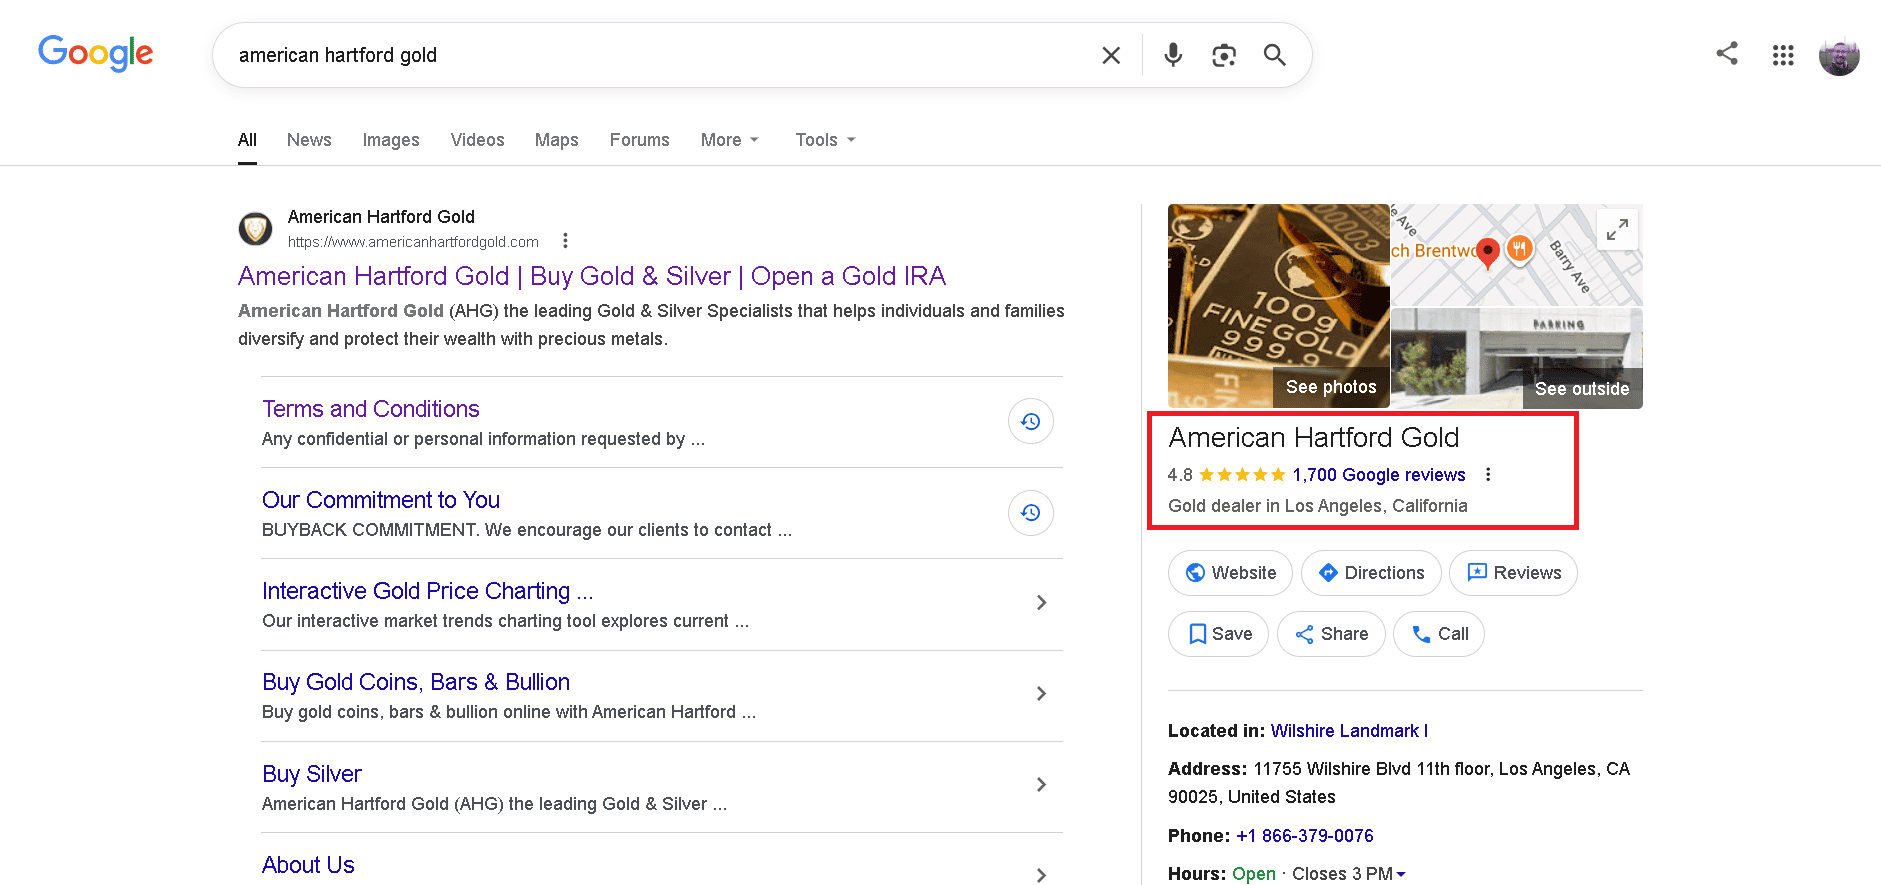Viewport: 1881px width, 885px height.
Task: Click the Google logo
Action: point(96,53)
